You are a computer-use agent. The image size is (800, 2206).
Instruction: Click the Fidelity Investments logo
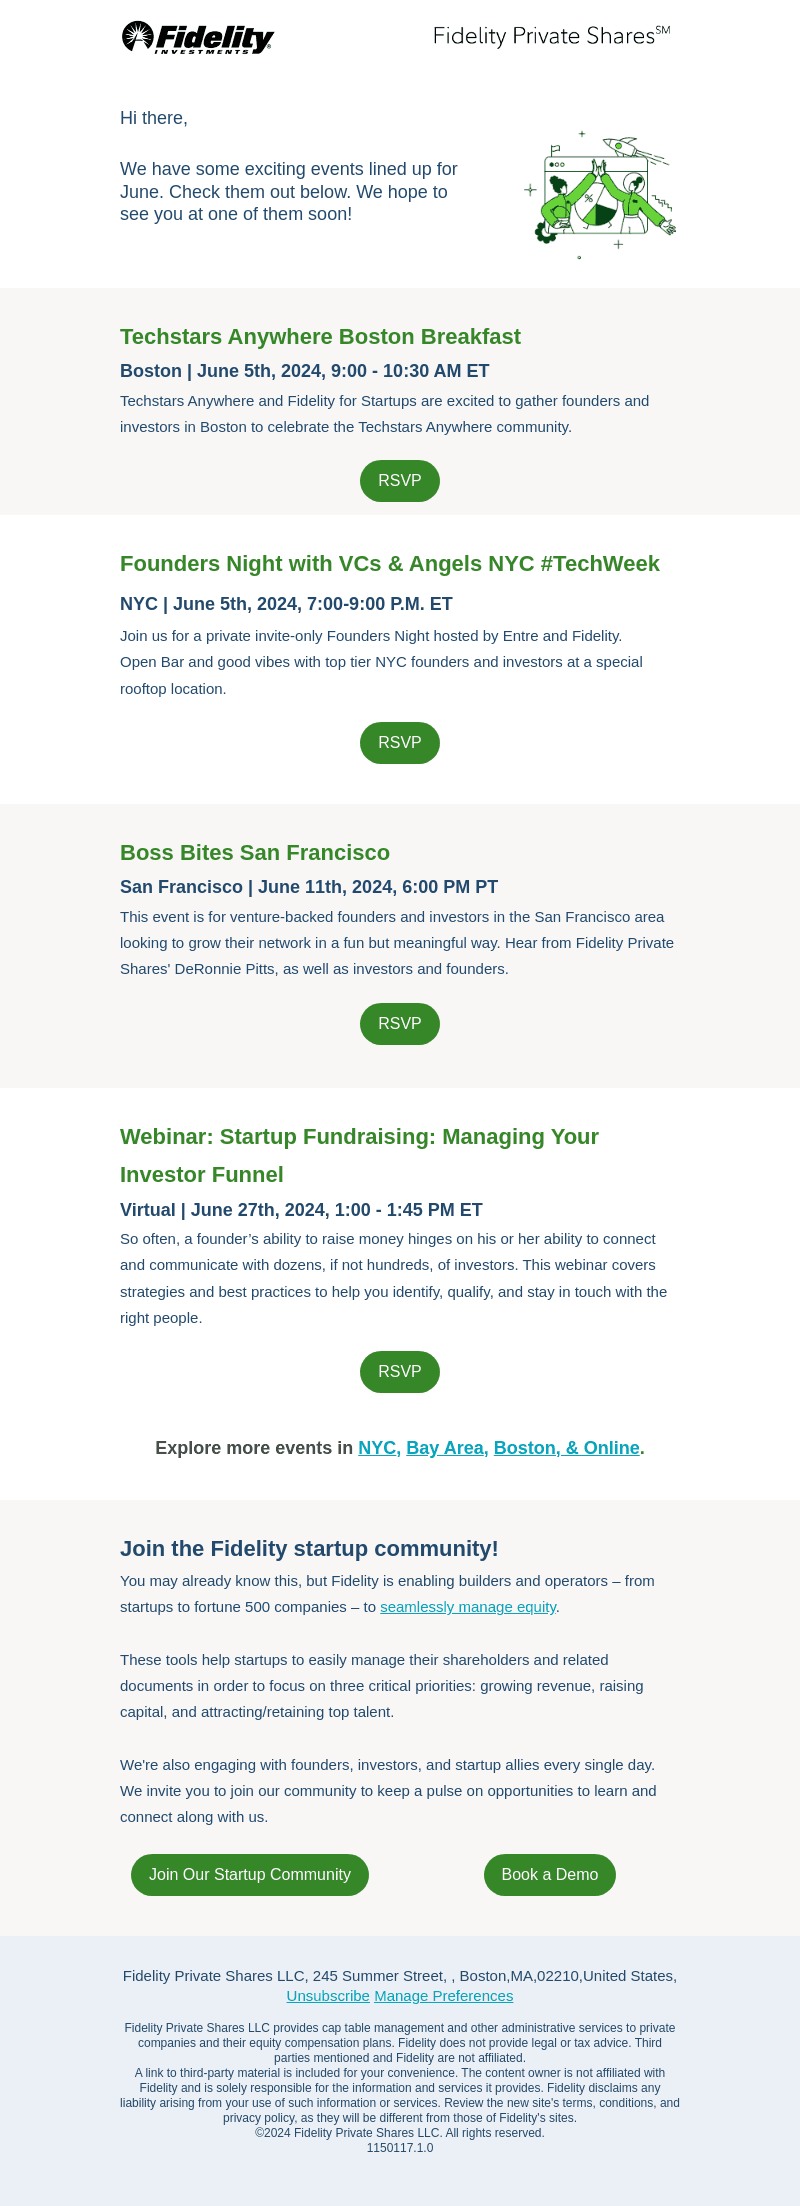[198, 37]
